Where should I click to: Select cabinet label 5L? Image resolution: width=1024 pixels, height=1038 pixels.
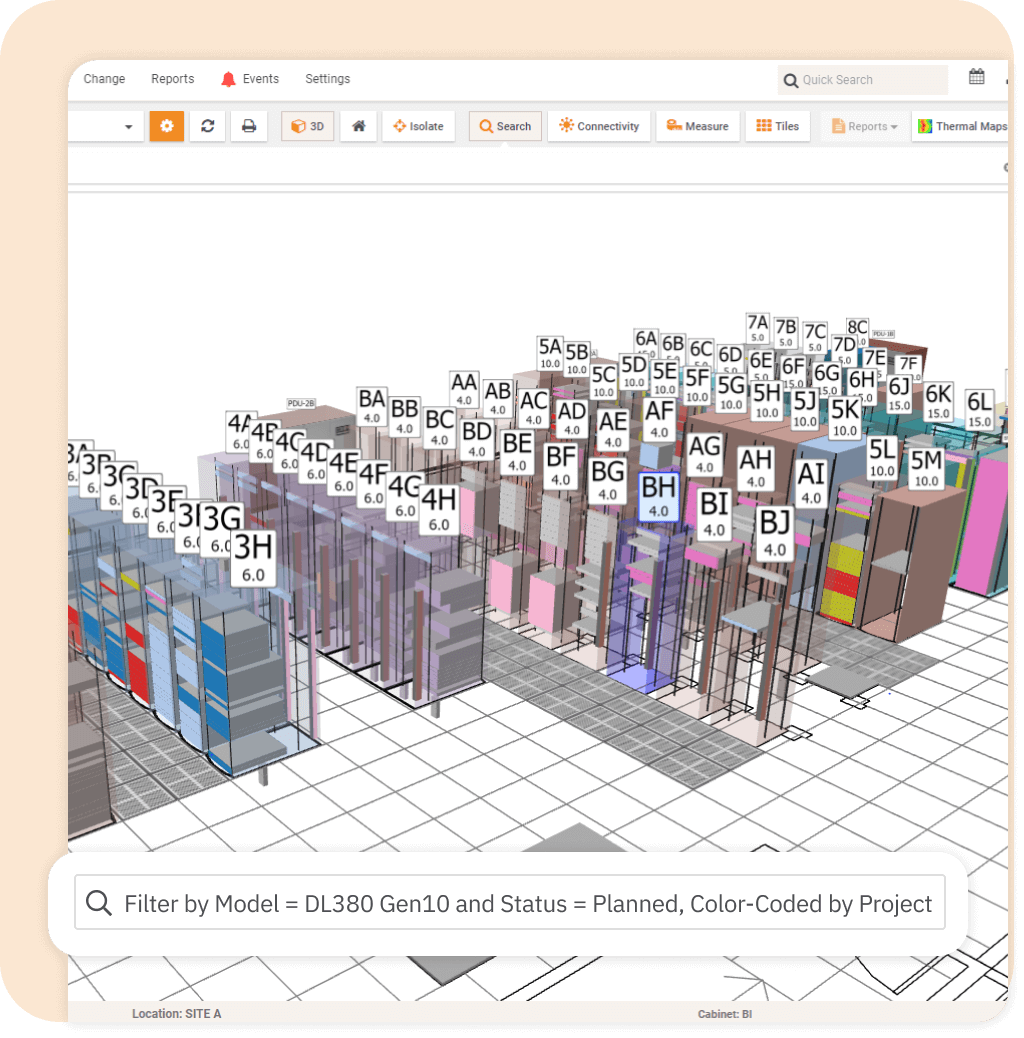[882, 458]
